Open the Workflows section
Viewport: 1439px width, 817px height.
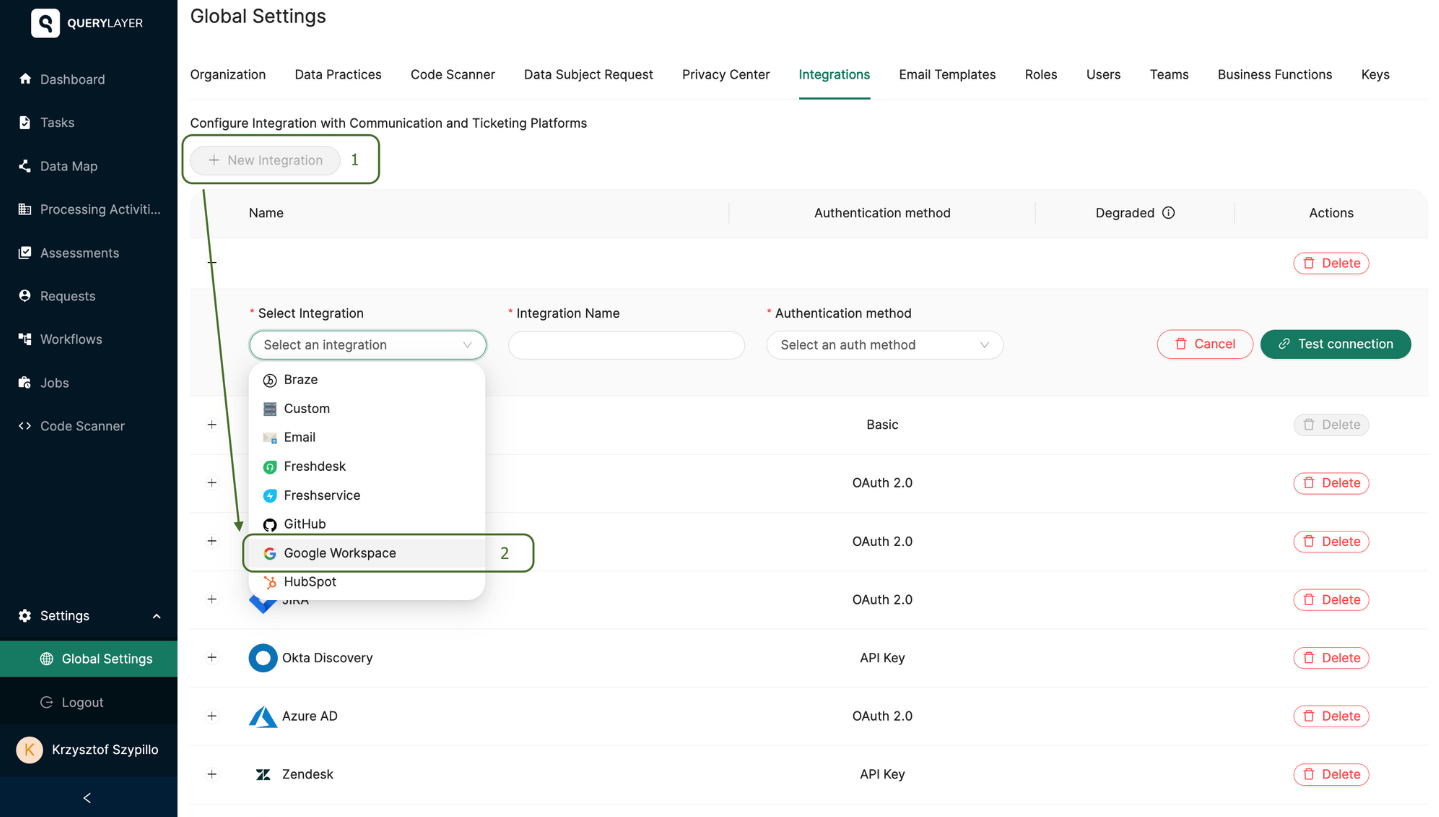coord(72,339)
